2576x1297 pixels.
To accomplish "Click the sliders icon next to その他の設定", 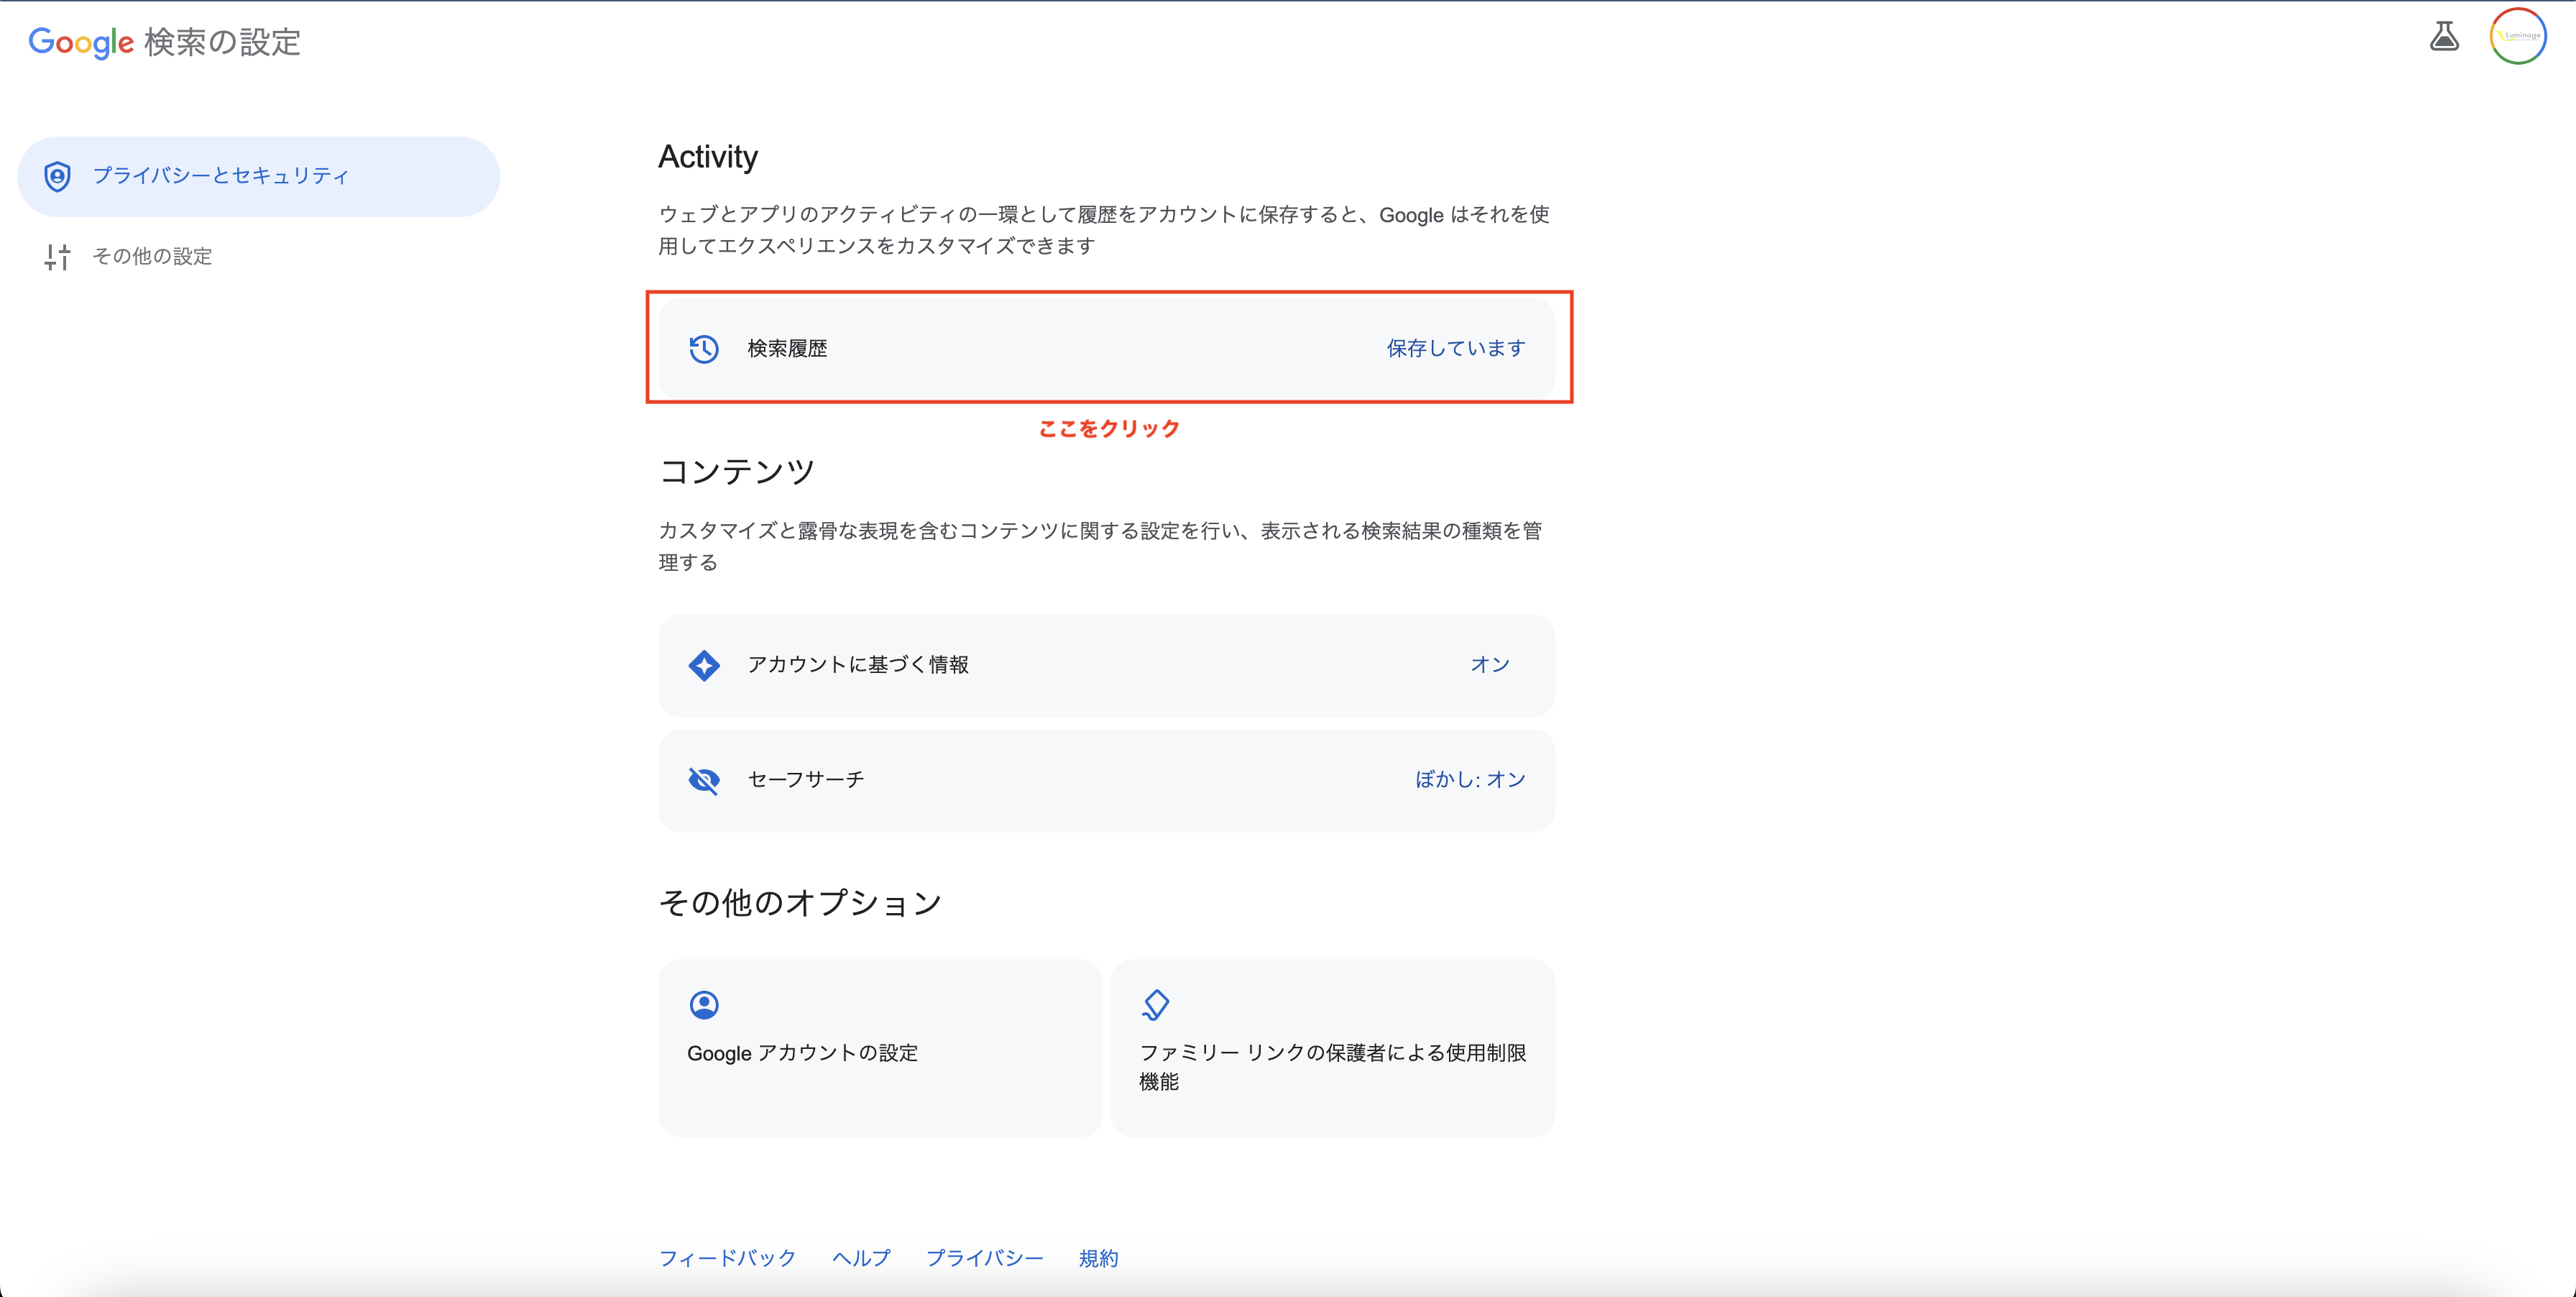I will (57, 257).
